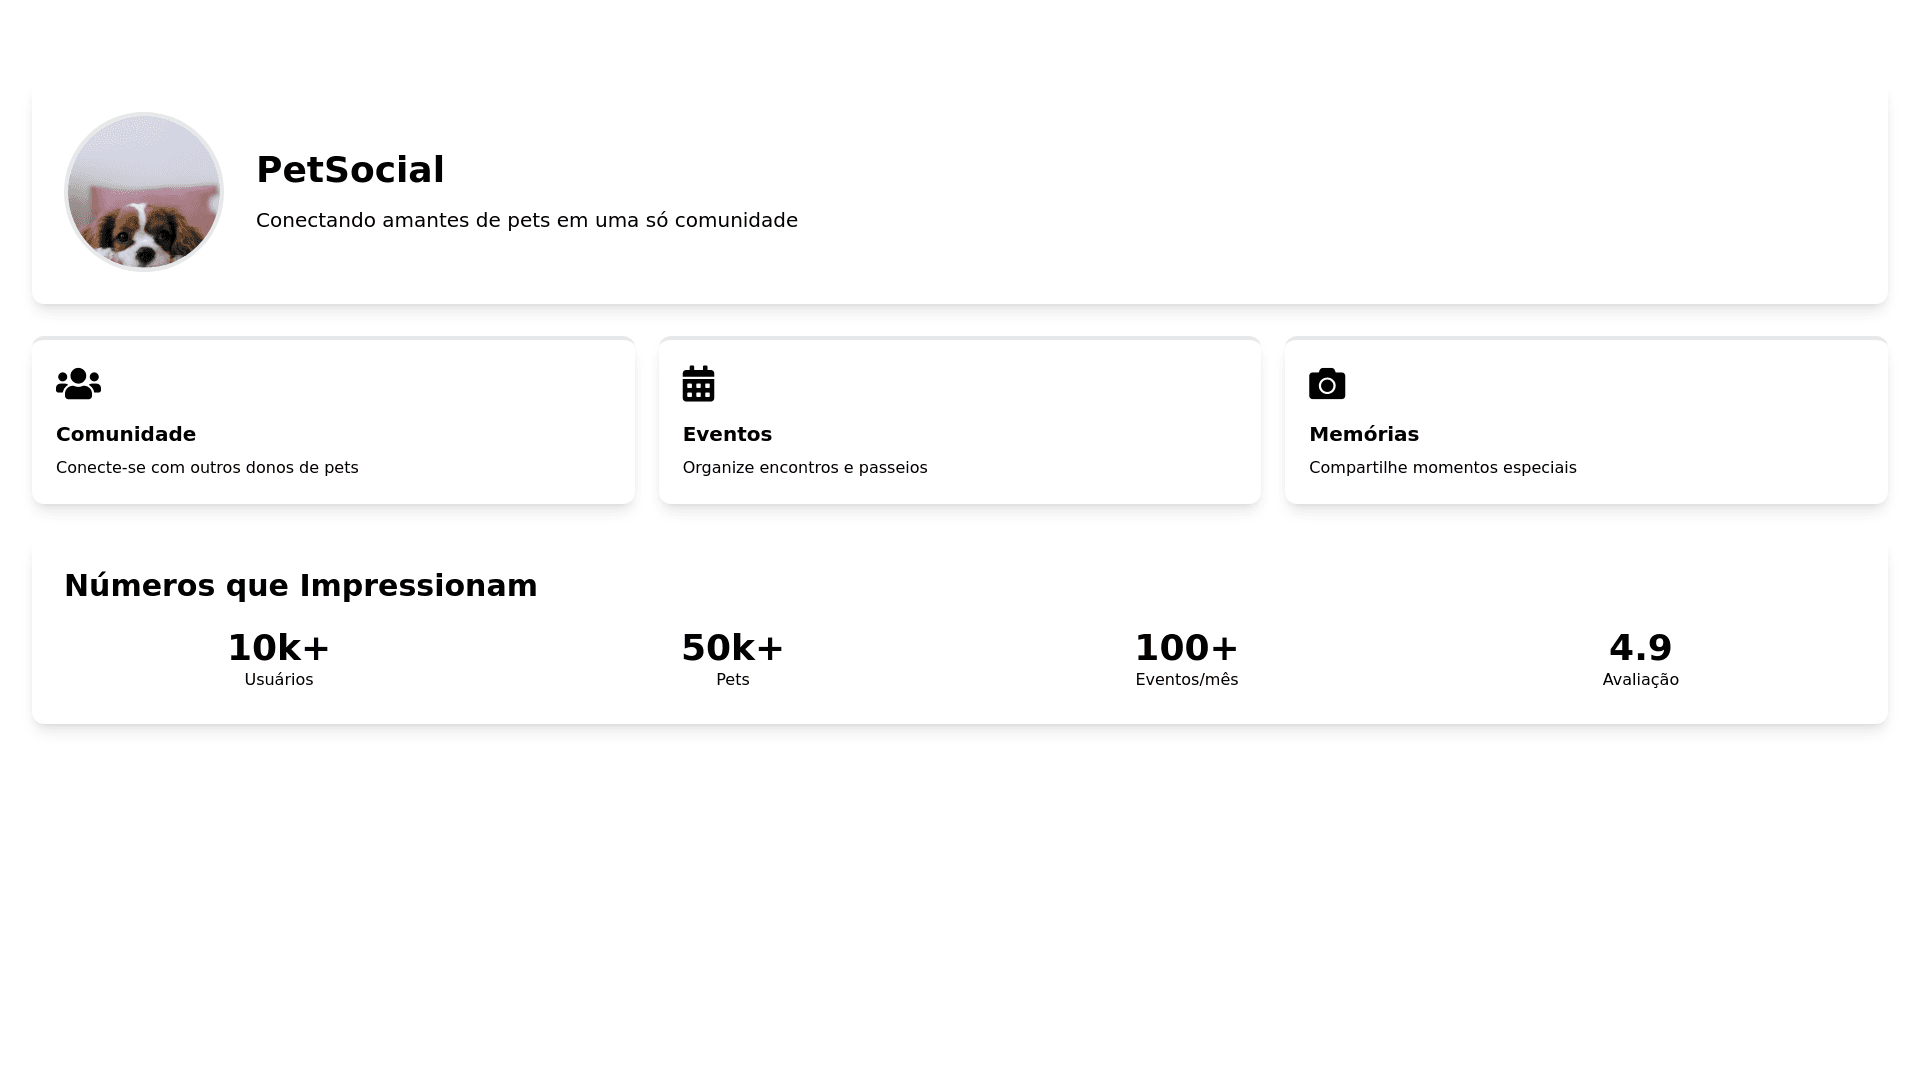Click 'Organize encontros e passeios' description
This screenshot has width=1920, height=1080.
(805, 467)
